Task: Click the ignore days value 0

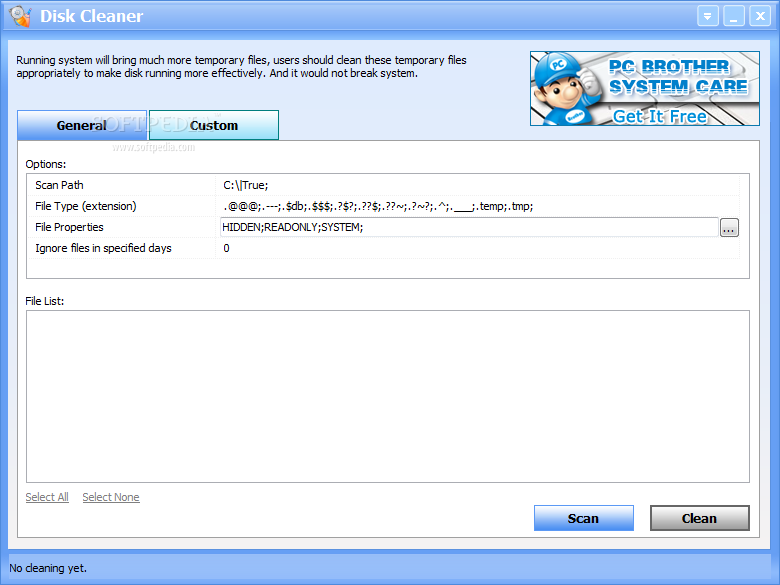Action: 226,248
